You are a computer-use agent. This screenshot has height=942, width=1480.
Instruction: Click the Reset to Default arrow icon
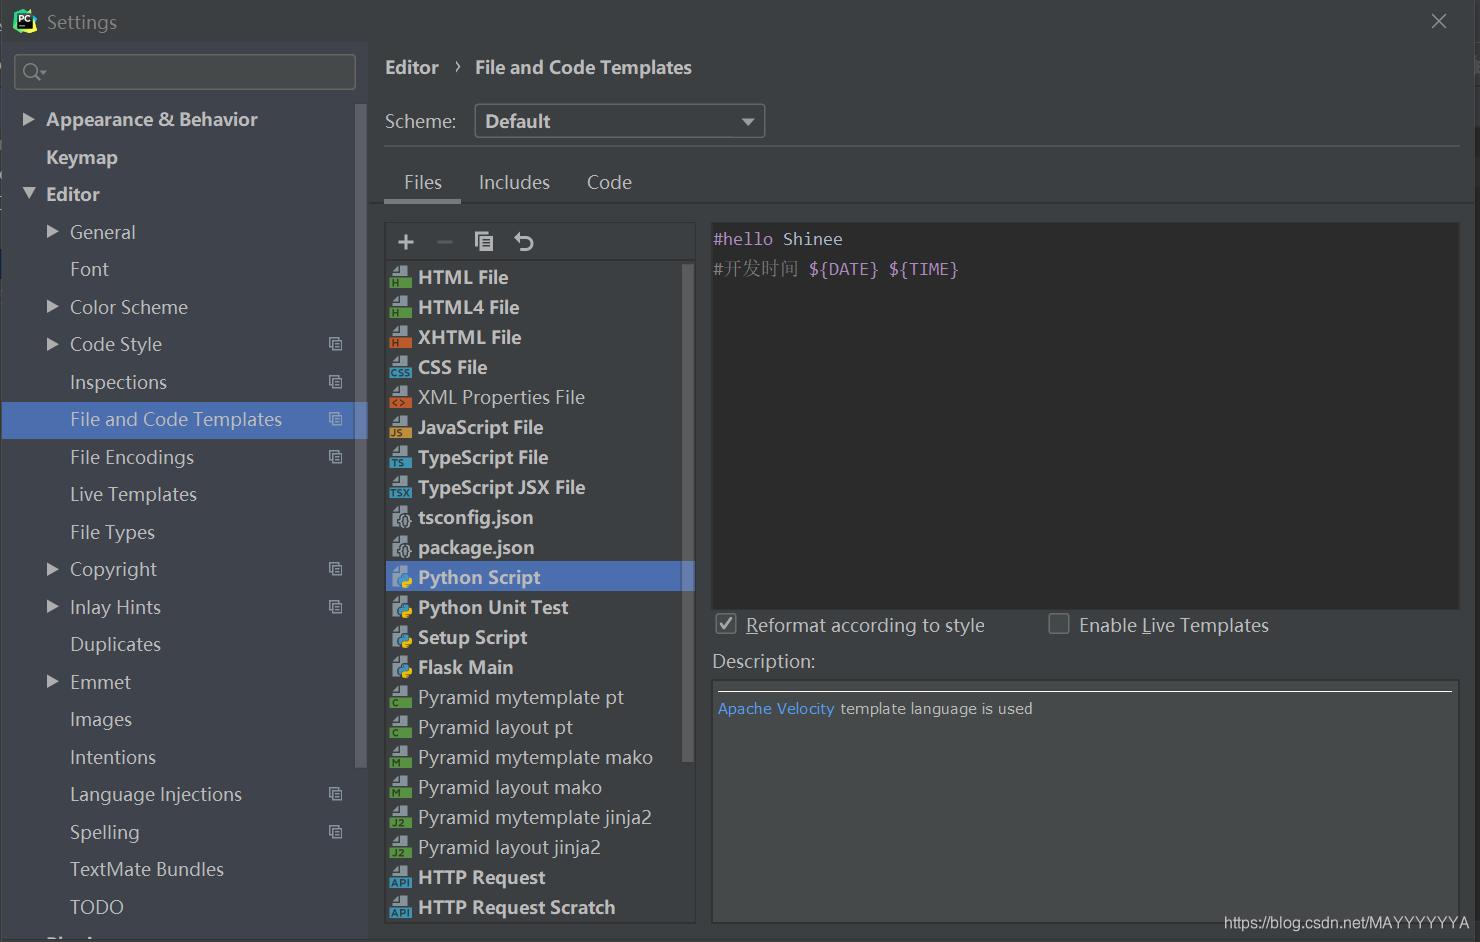[x=524, y=242]
